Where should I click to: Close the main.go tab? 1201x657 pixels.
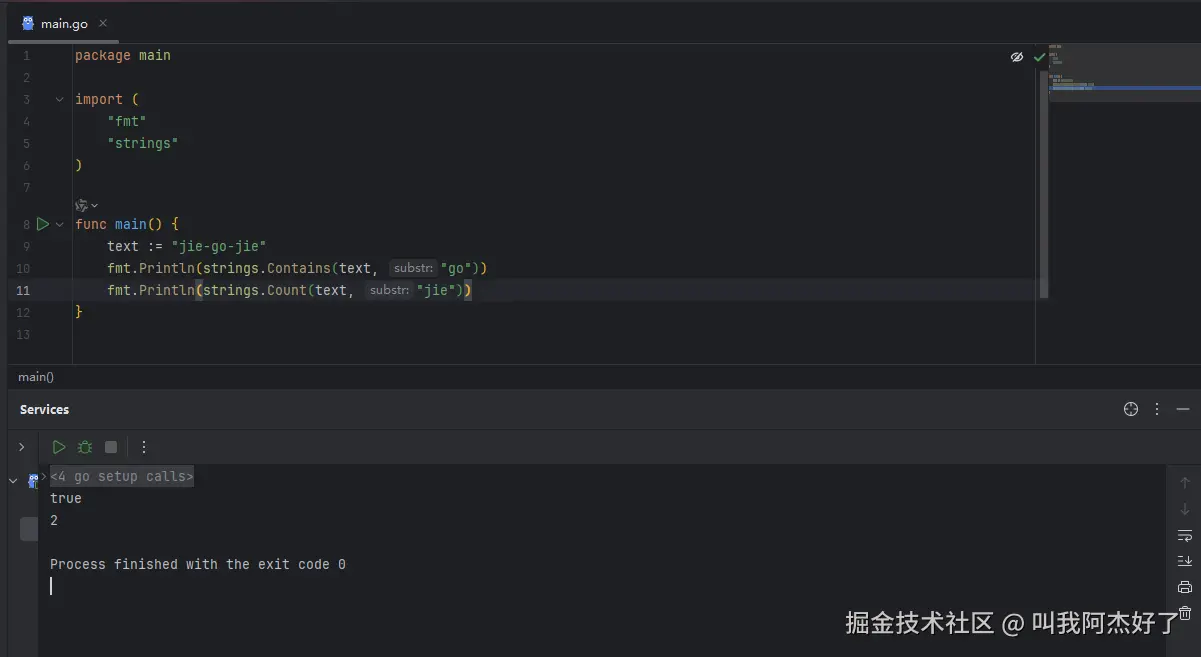tap(104, 23)
